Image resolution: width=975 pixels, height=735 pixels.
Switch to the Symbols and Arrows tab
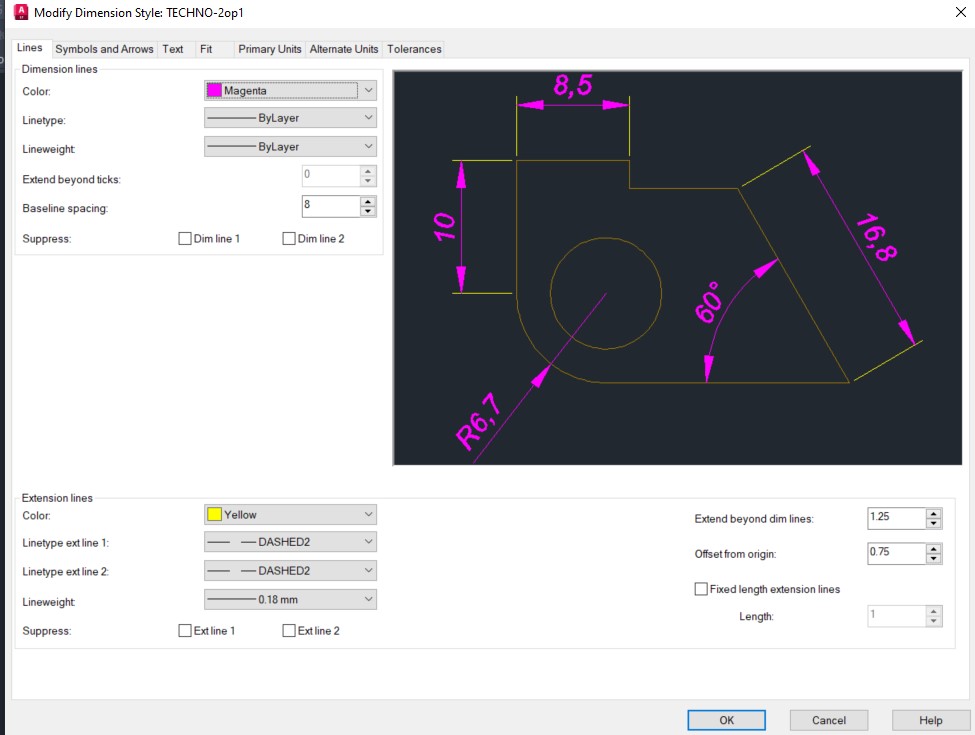pos(104,48)
